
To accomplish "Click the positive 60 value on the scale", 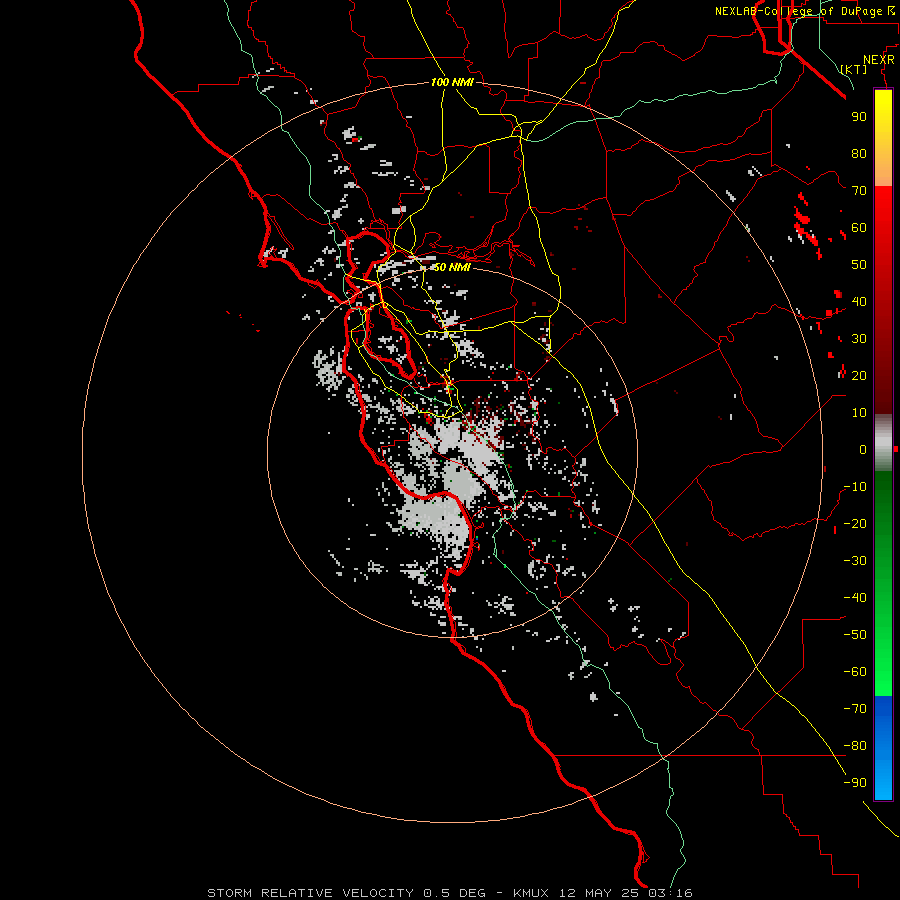I will (x=859, y=227).
